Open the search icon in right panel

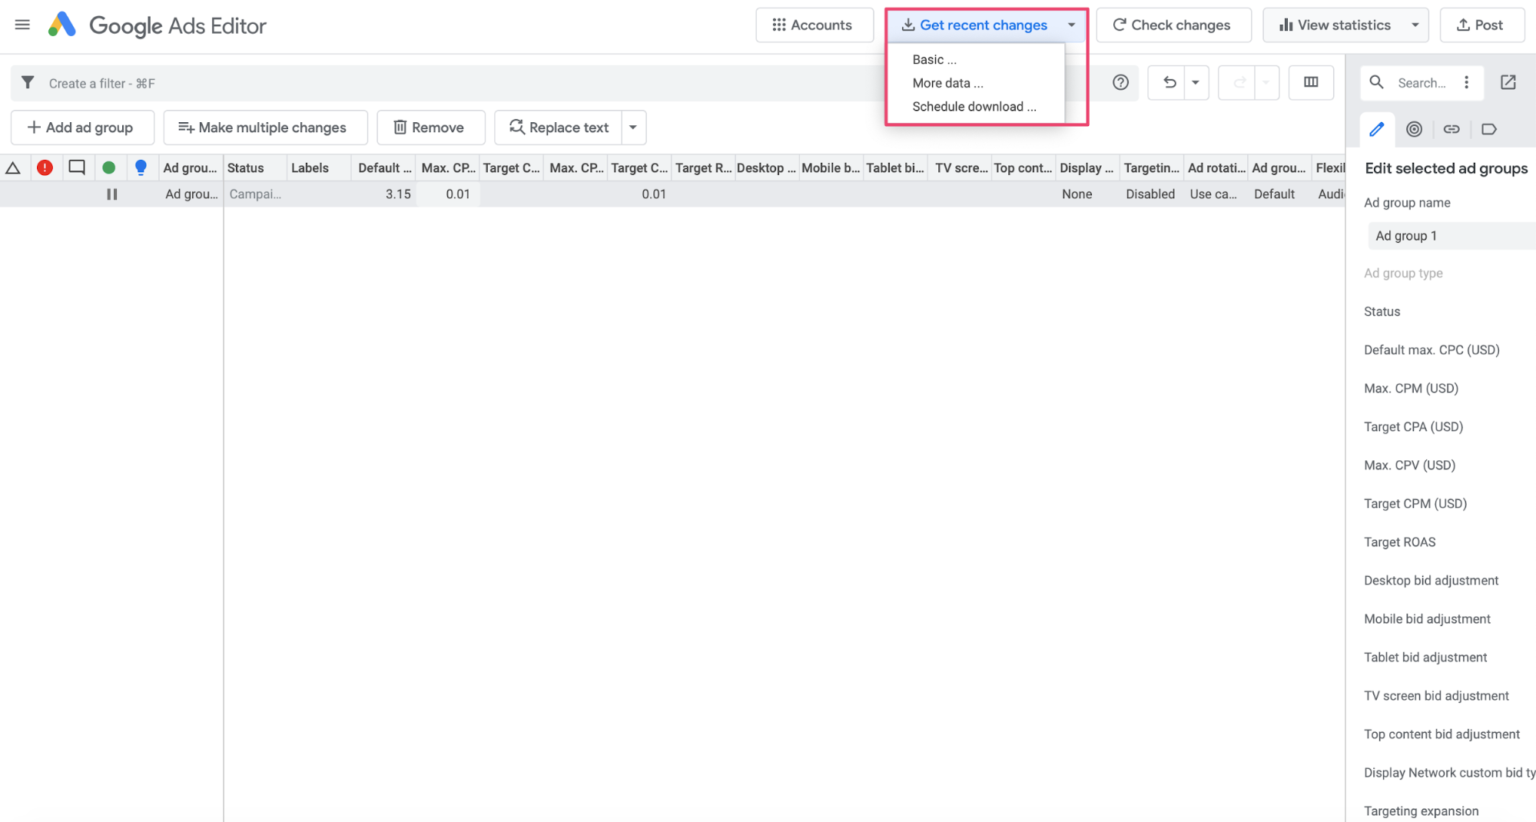coord(1378,82)
